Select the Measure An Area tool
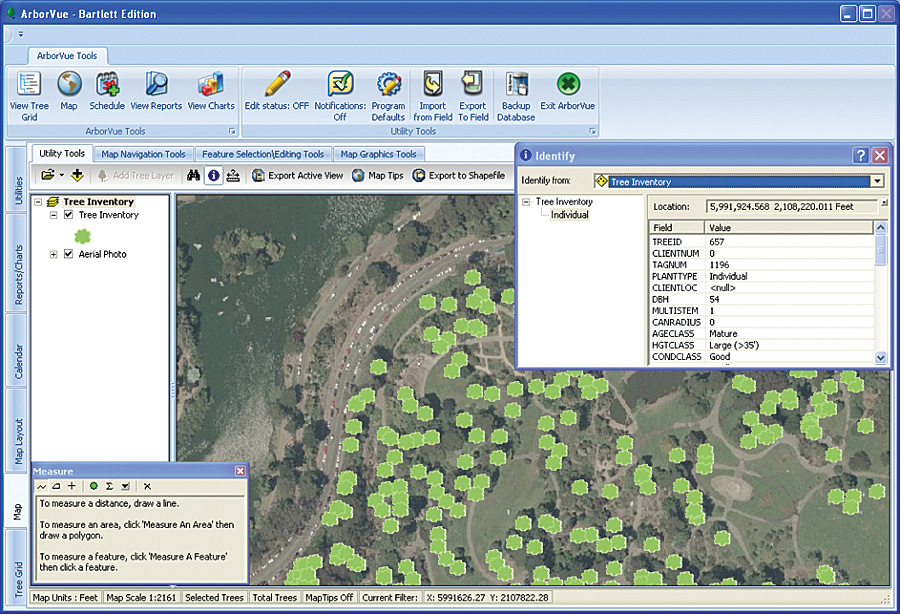The image size is (900, 614). [x=56, y=486]
